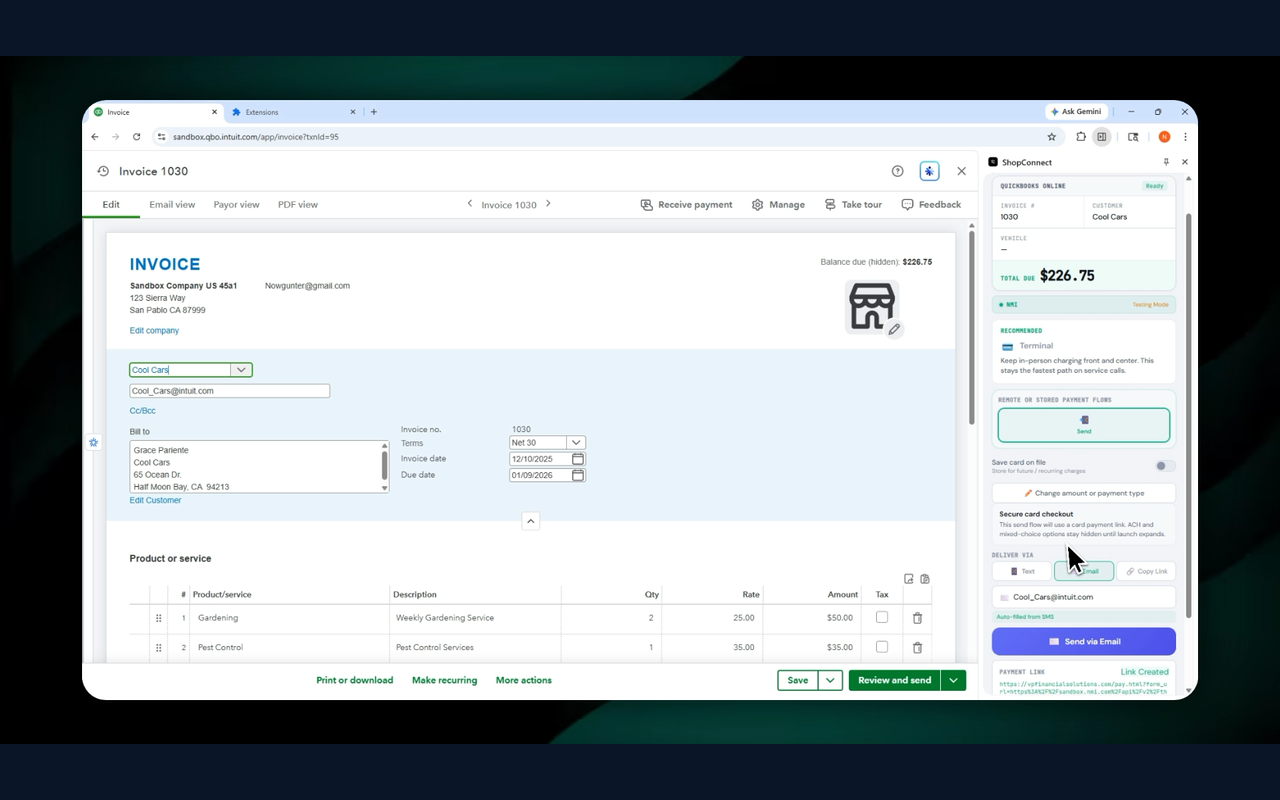Check the Tax box for Gardening
1280x800 pixels.
point(881,617)
